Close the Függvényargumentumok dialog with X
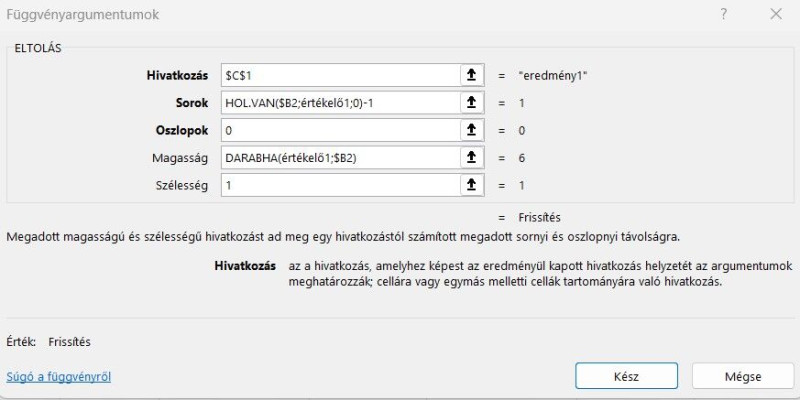The width and height of the screenshot is (800, 400). point(776,15)
